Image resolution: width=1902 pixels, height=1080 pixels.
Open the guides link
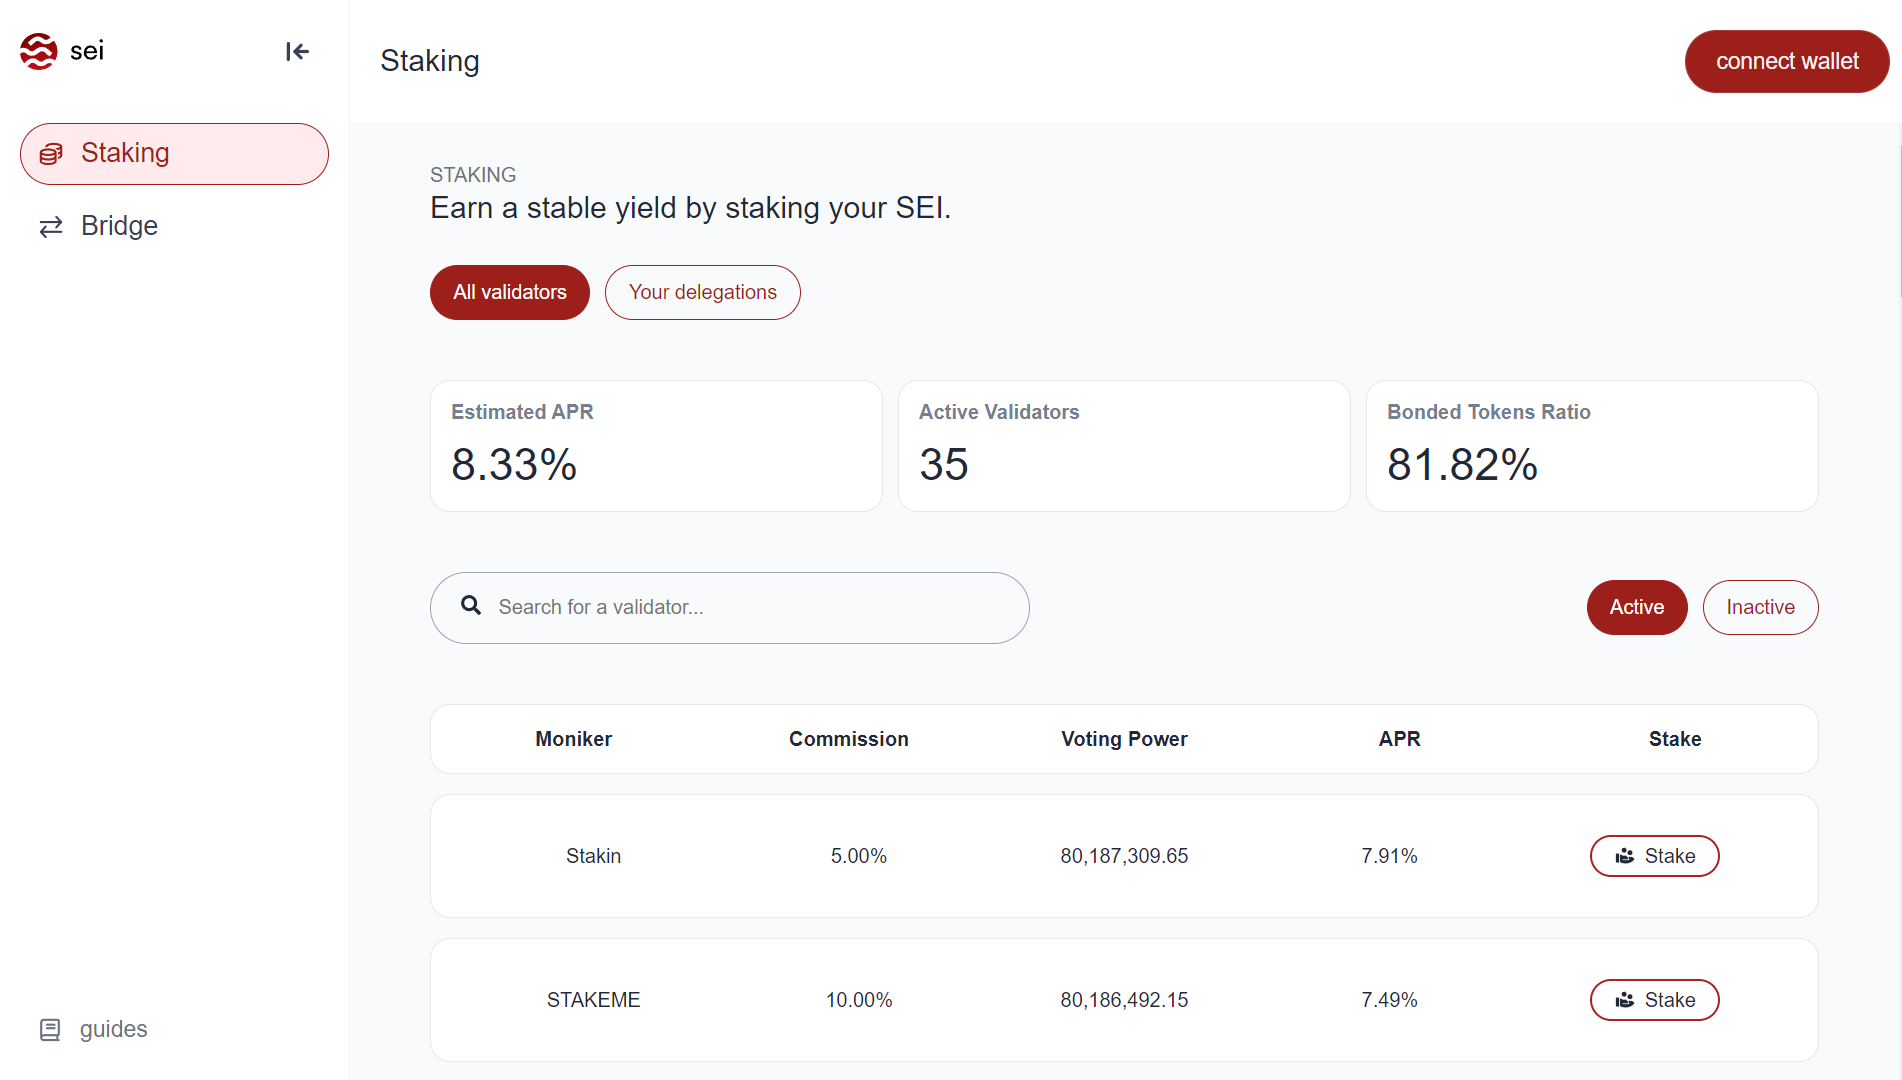click(93, 1029)
